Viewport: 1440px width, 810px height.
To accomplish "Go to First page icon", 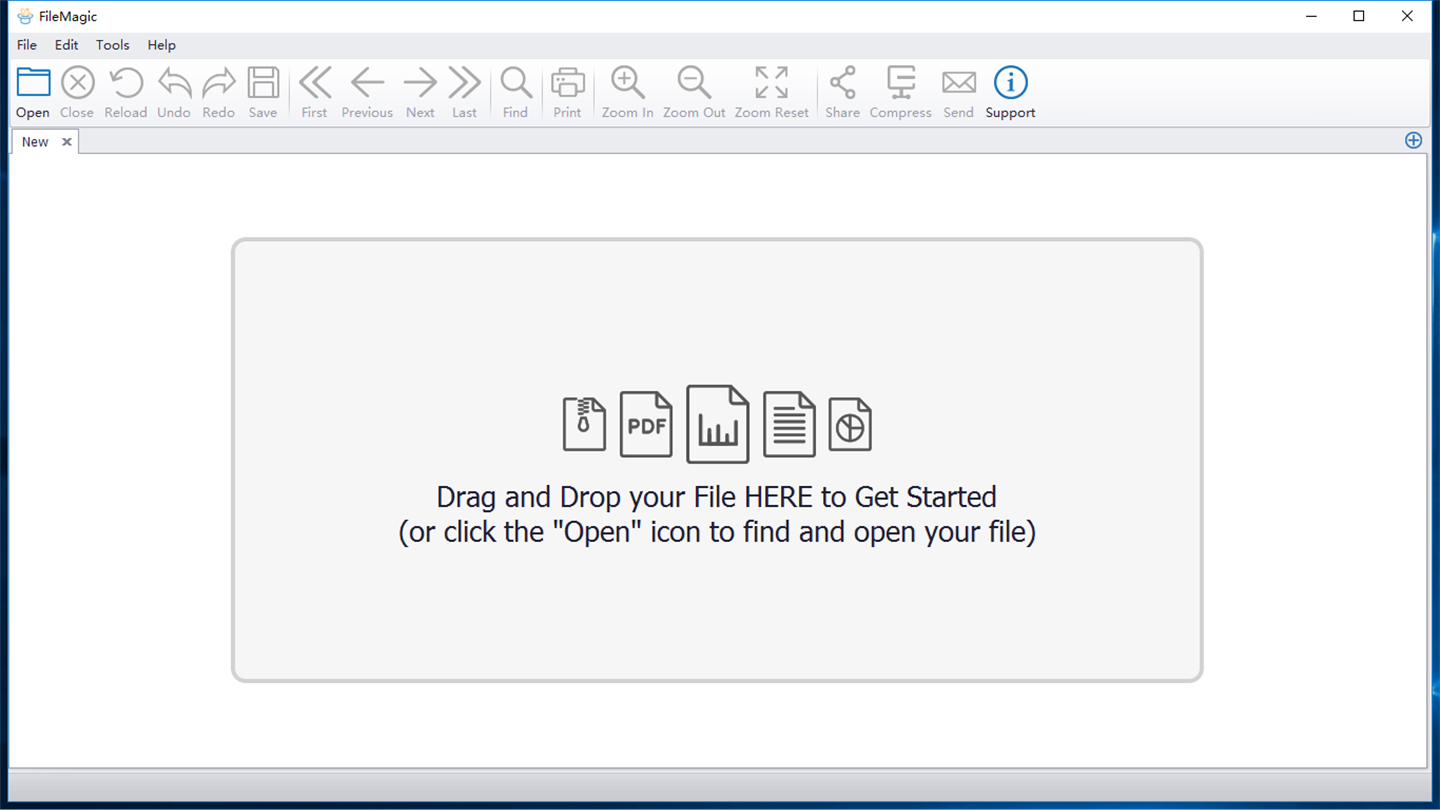I will point(315,83).
